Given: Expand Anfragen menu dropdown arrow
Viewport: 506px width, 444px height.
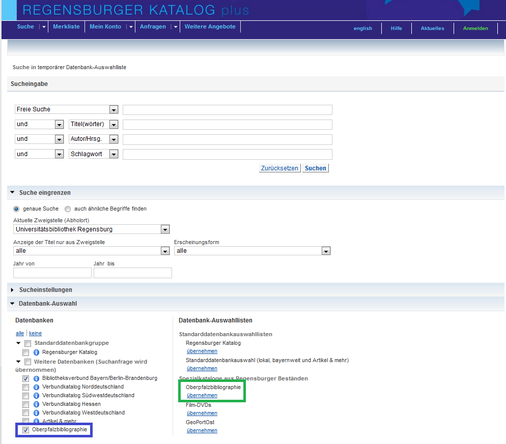Looking at the screenshot, I should 176,27.
